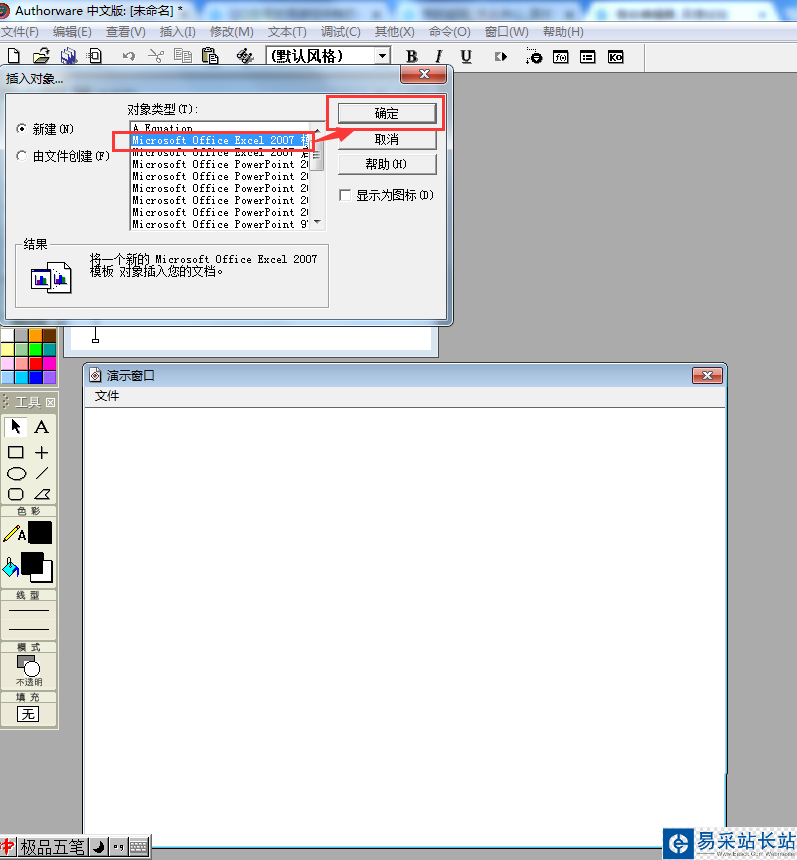The width and height of the screenshot is (797, 860).
Task: Select the last PowerPoint 9 list row
Action: tap(220, 224)
